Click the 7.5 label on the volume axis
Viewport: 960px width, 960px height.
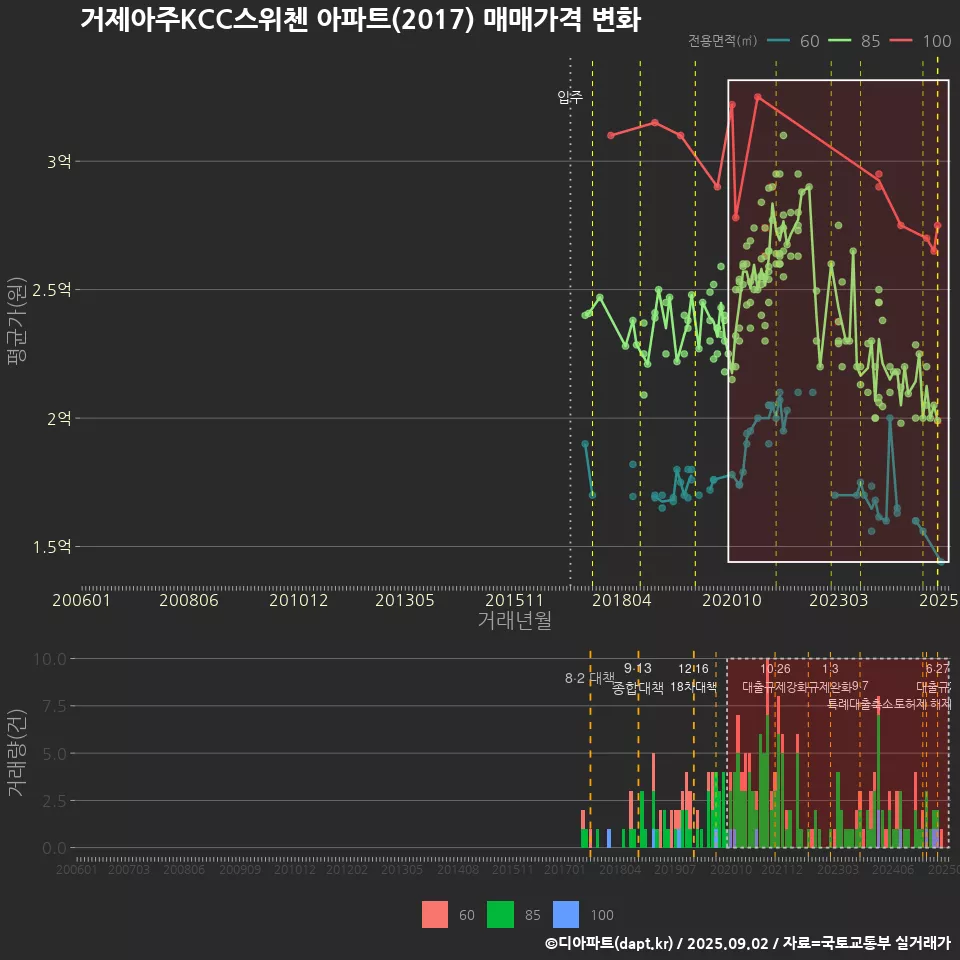tap(55, 707)
